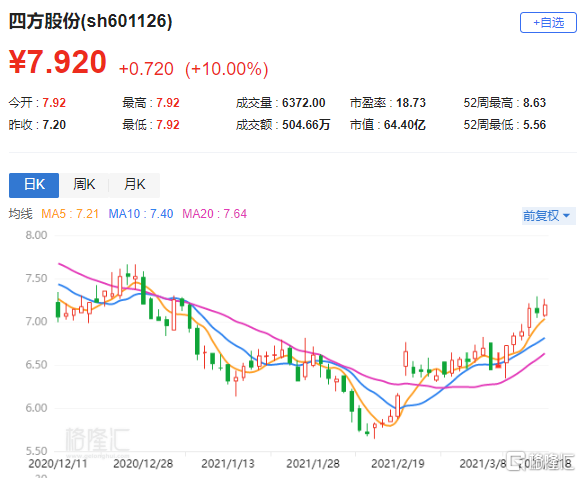Click the 最高 high price value 7.92
This screenshot has height=478, width=581.
168,103
